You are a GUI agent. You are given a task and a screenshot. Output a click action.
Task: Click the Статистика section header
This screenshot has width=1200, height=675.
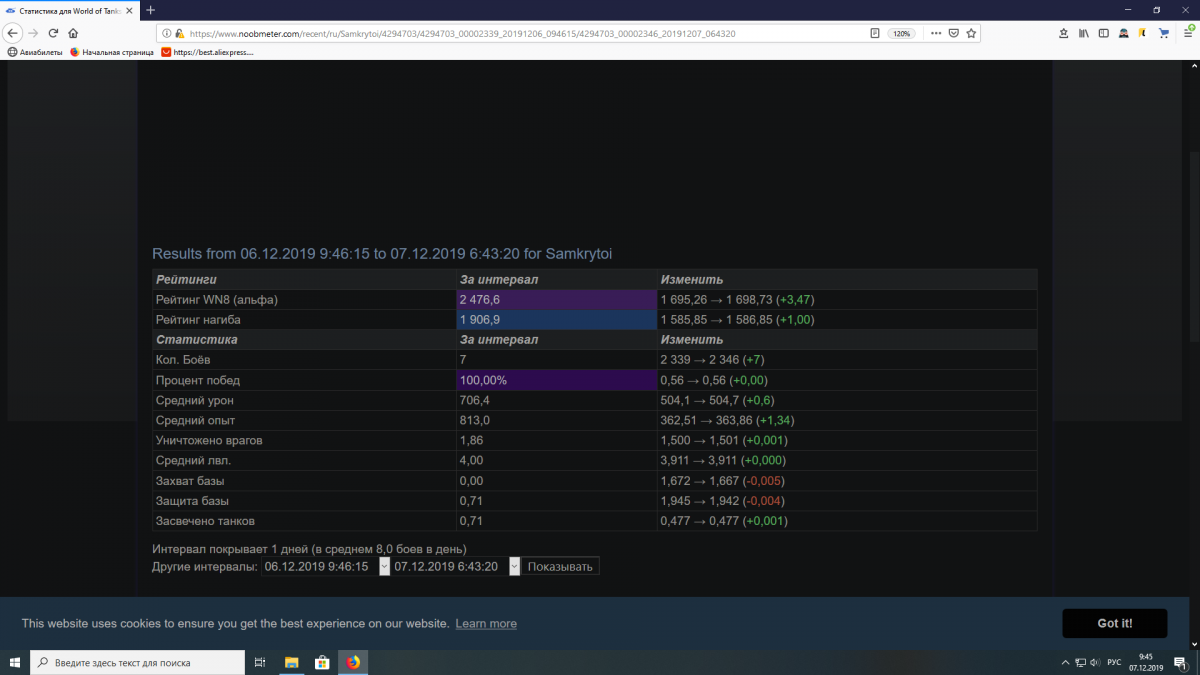(196, 340)
